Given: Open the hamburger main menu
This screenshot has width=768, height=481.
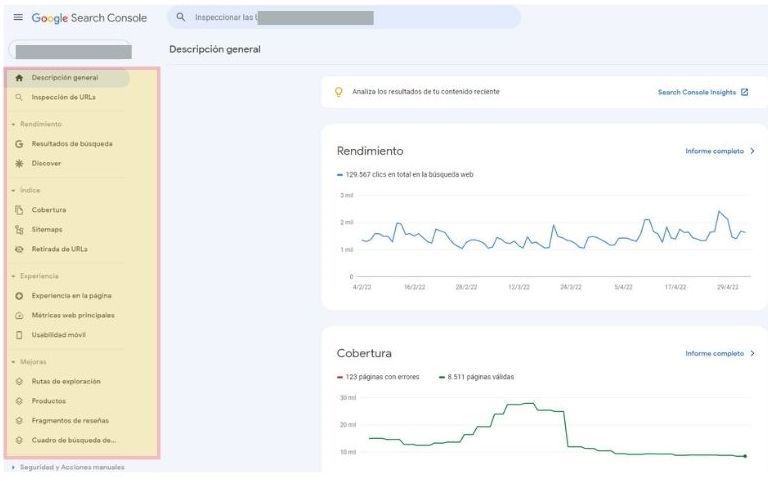Looking at the screenshot, I should pyautogui.click(x=18, y=17).
